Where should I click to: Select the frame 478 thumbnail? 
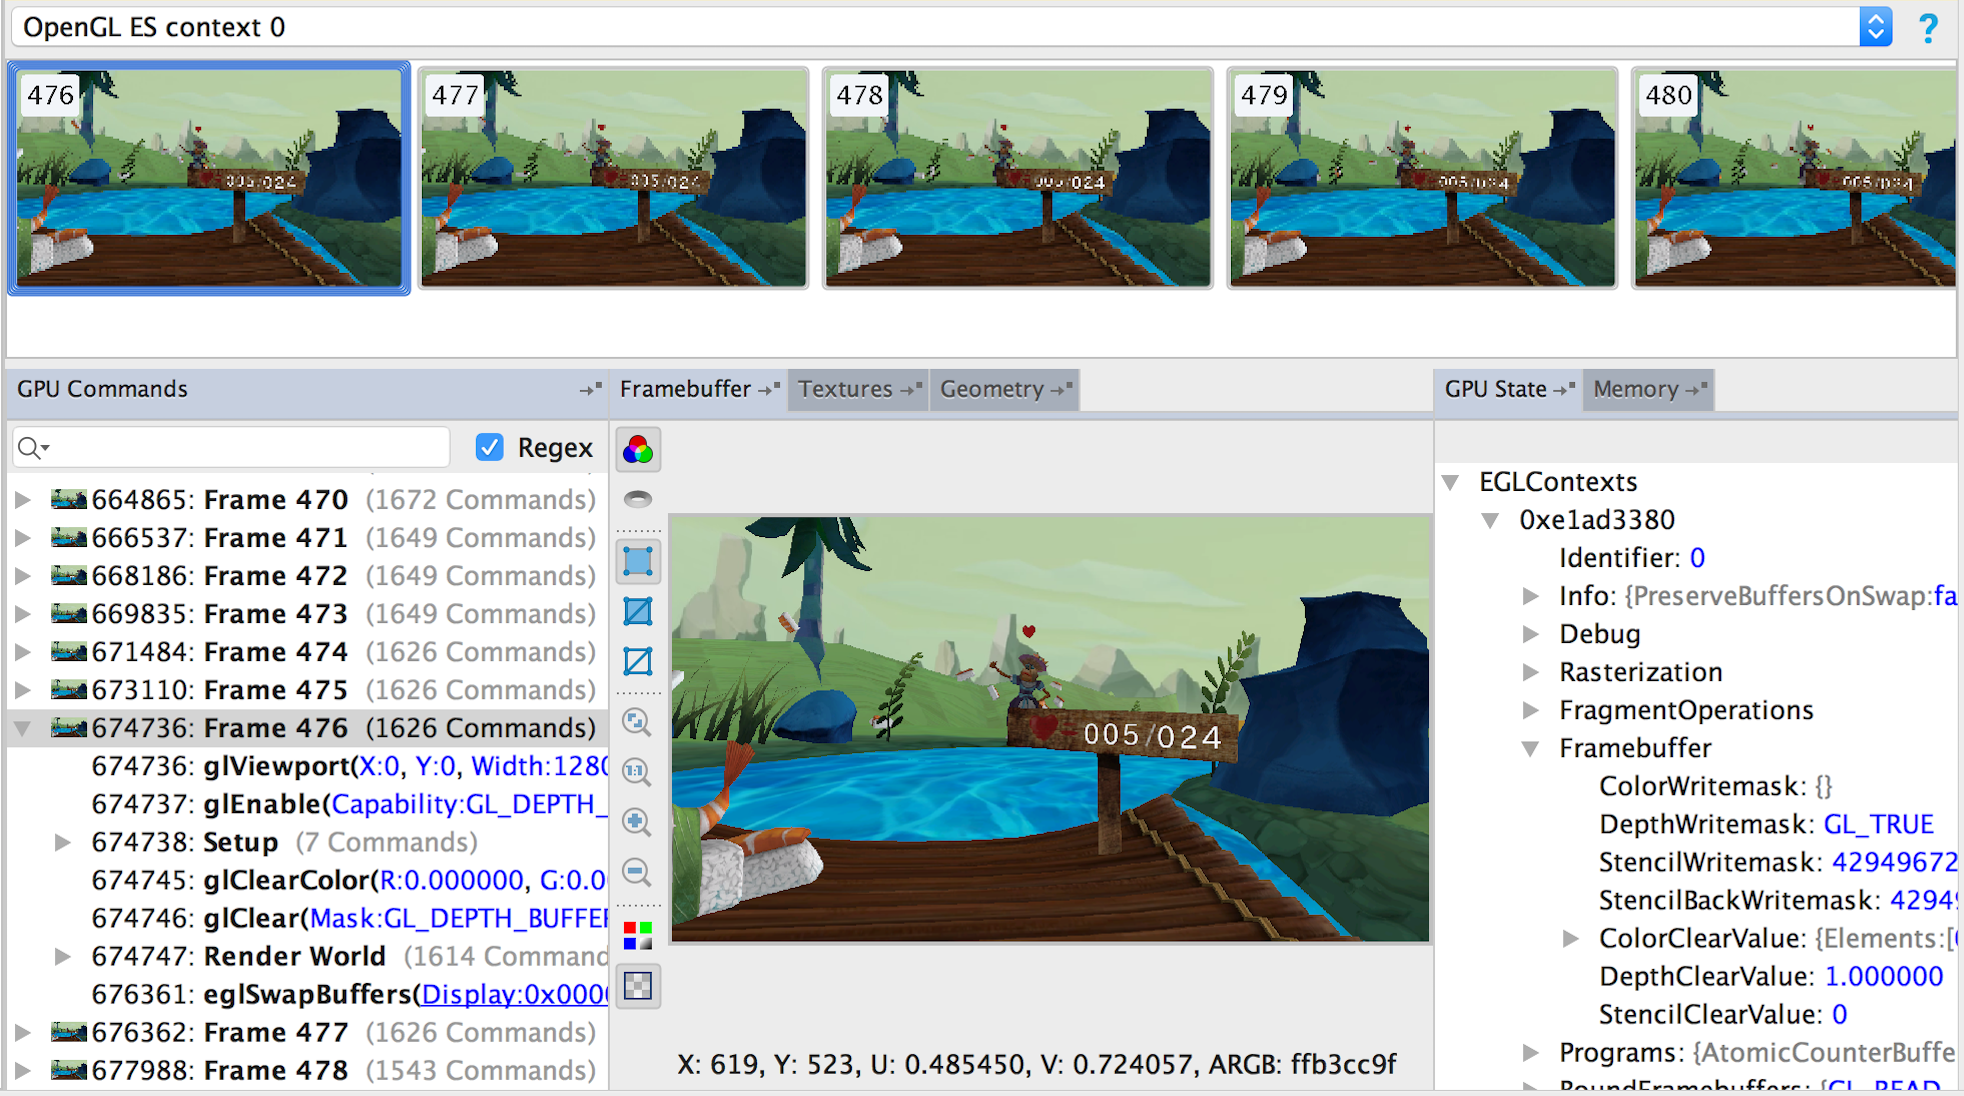coord(1018,178)
